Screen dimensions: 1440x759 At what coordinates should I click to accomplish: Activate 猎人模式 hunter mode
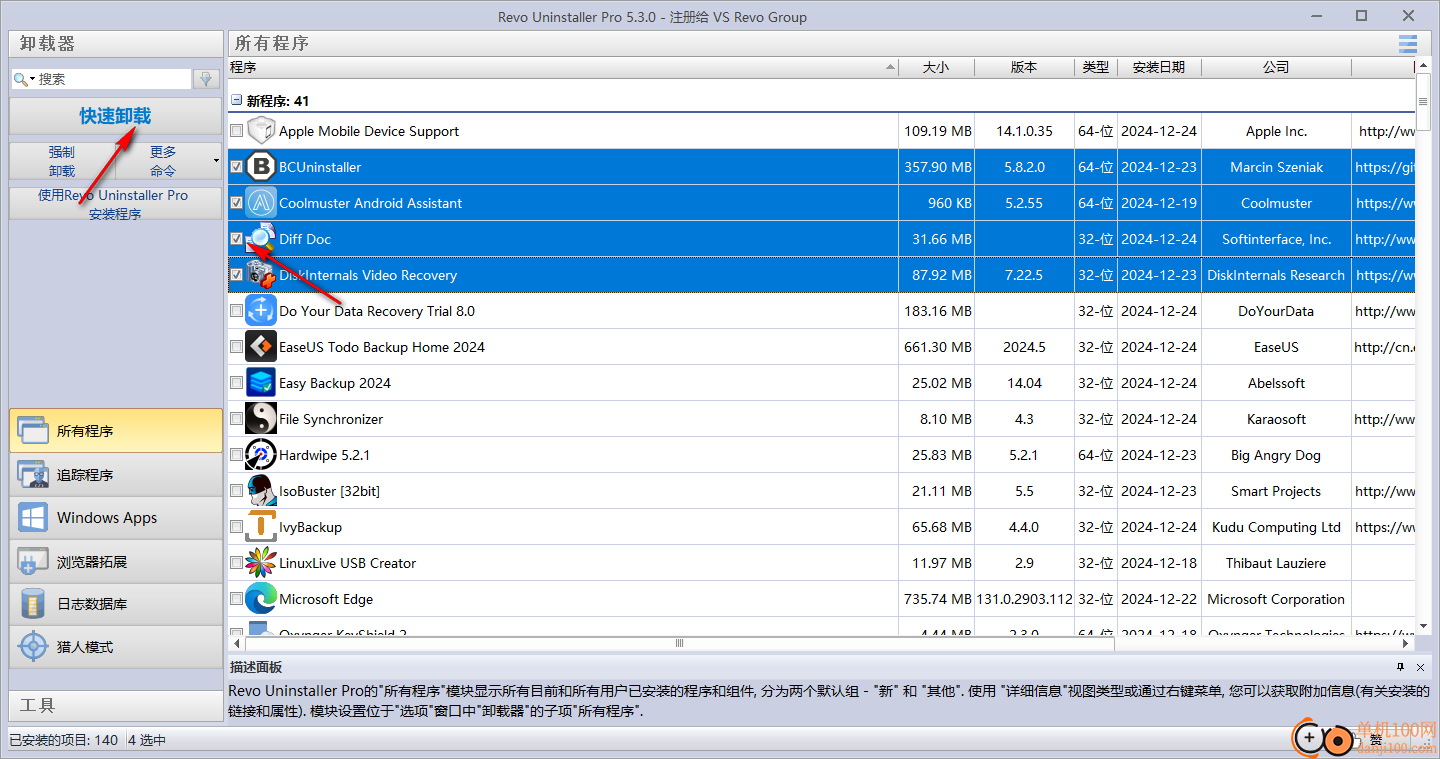pyautogui.click(x=116, y=647)
